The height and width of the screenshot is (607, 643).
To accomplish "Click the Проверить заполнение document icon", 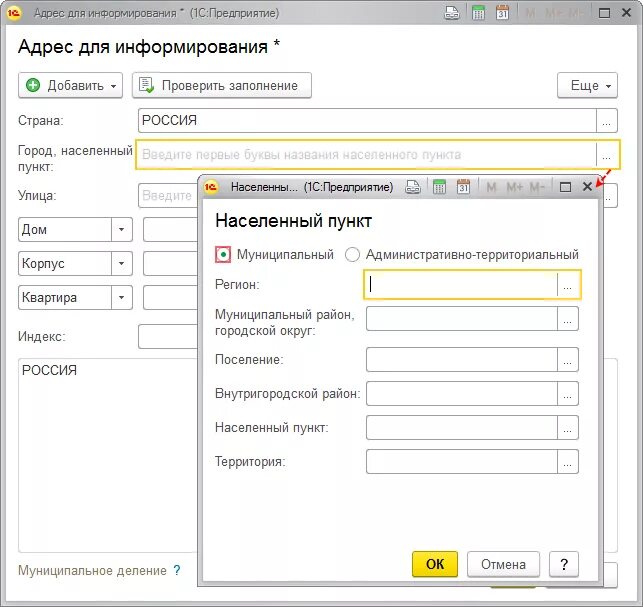I will point(146,85).
